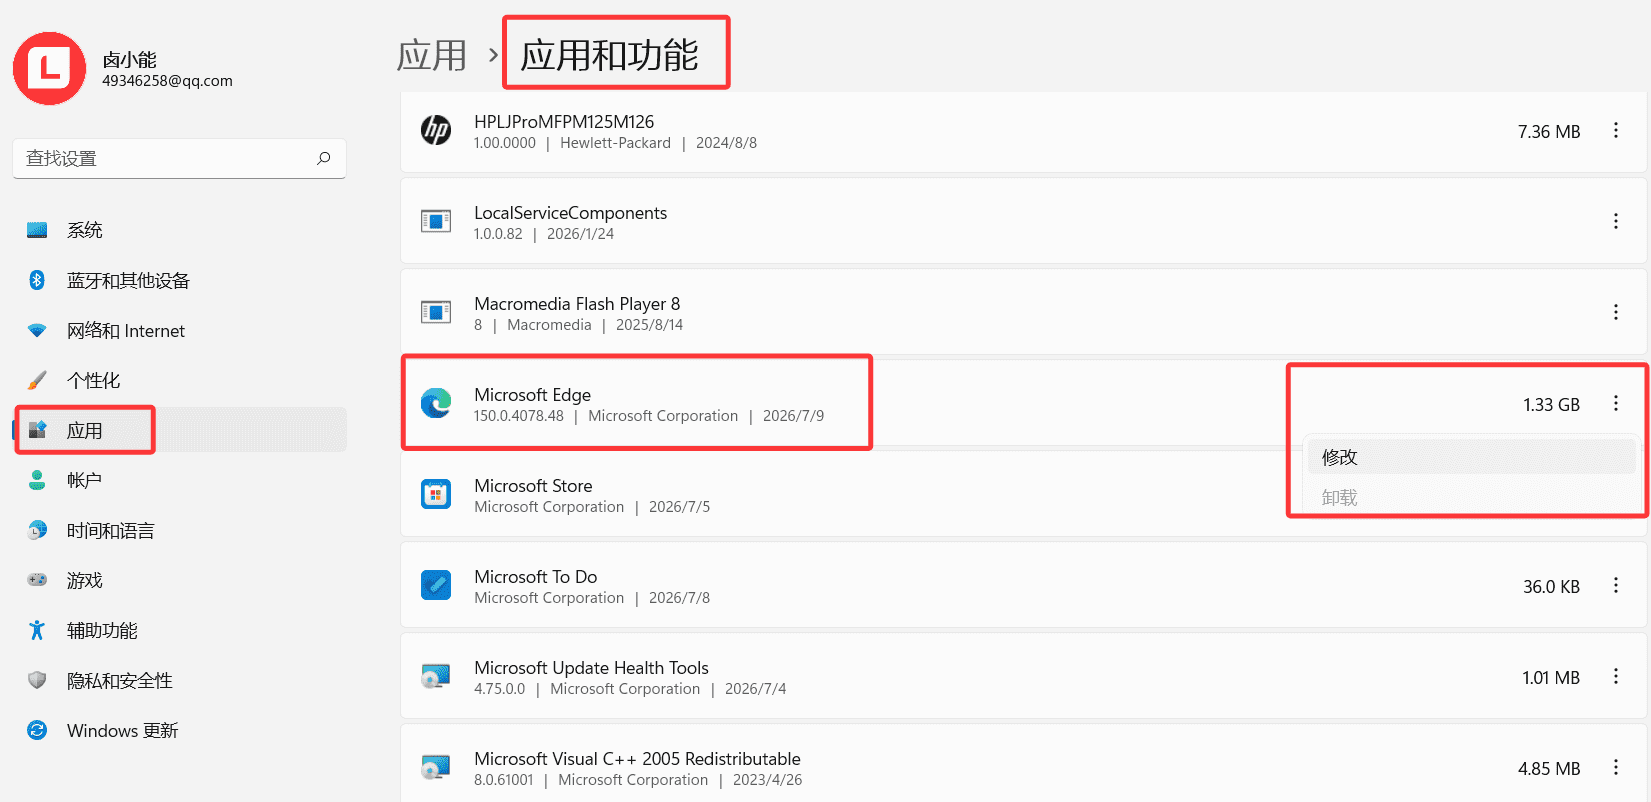Click the Visual C++ 2005 Redistributable icon
The image size is (1651, 802).
[436, 767]
